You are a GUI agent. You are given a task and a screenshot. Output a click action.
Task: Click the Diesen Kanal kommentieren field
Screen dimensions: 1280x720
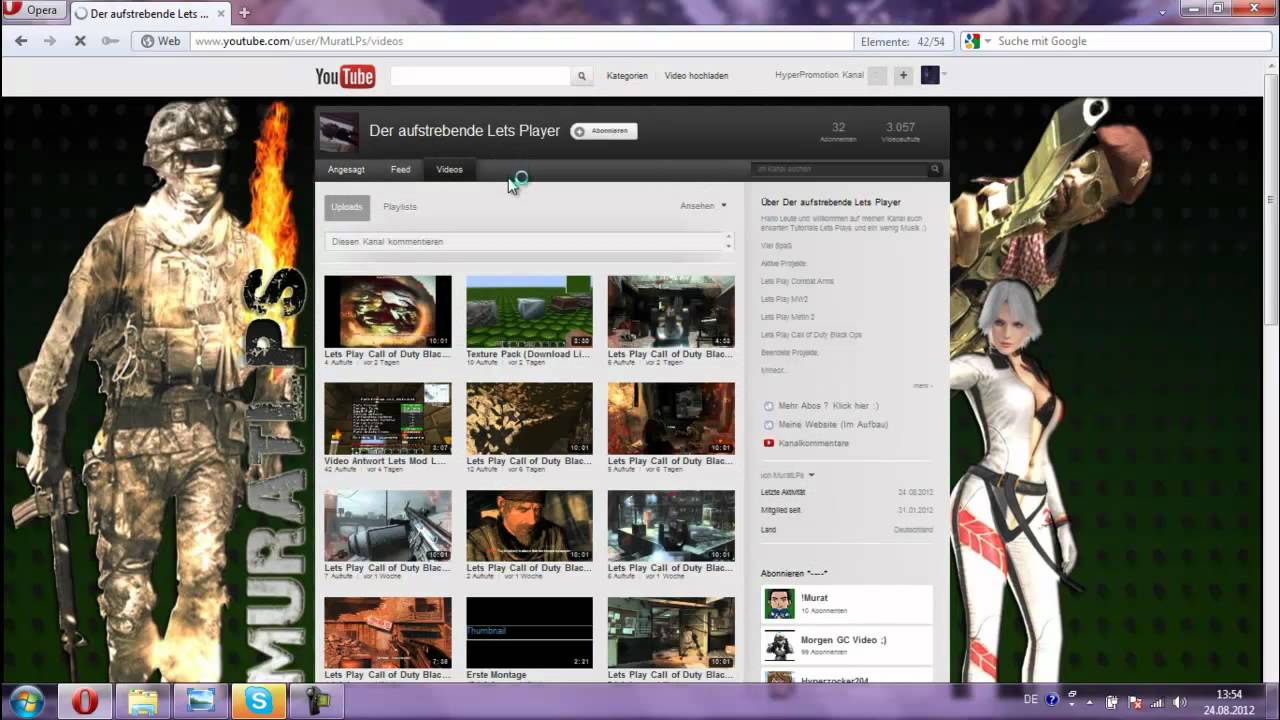point(525,242)
